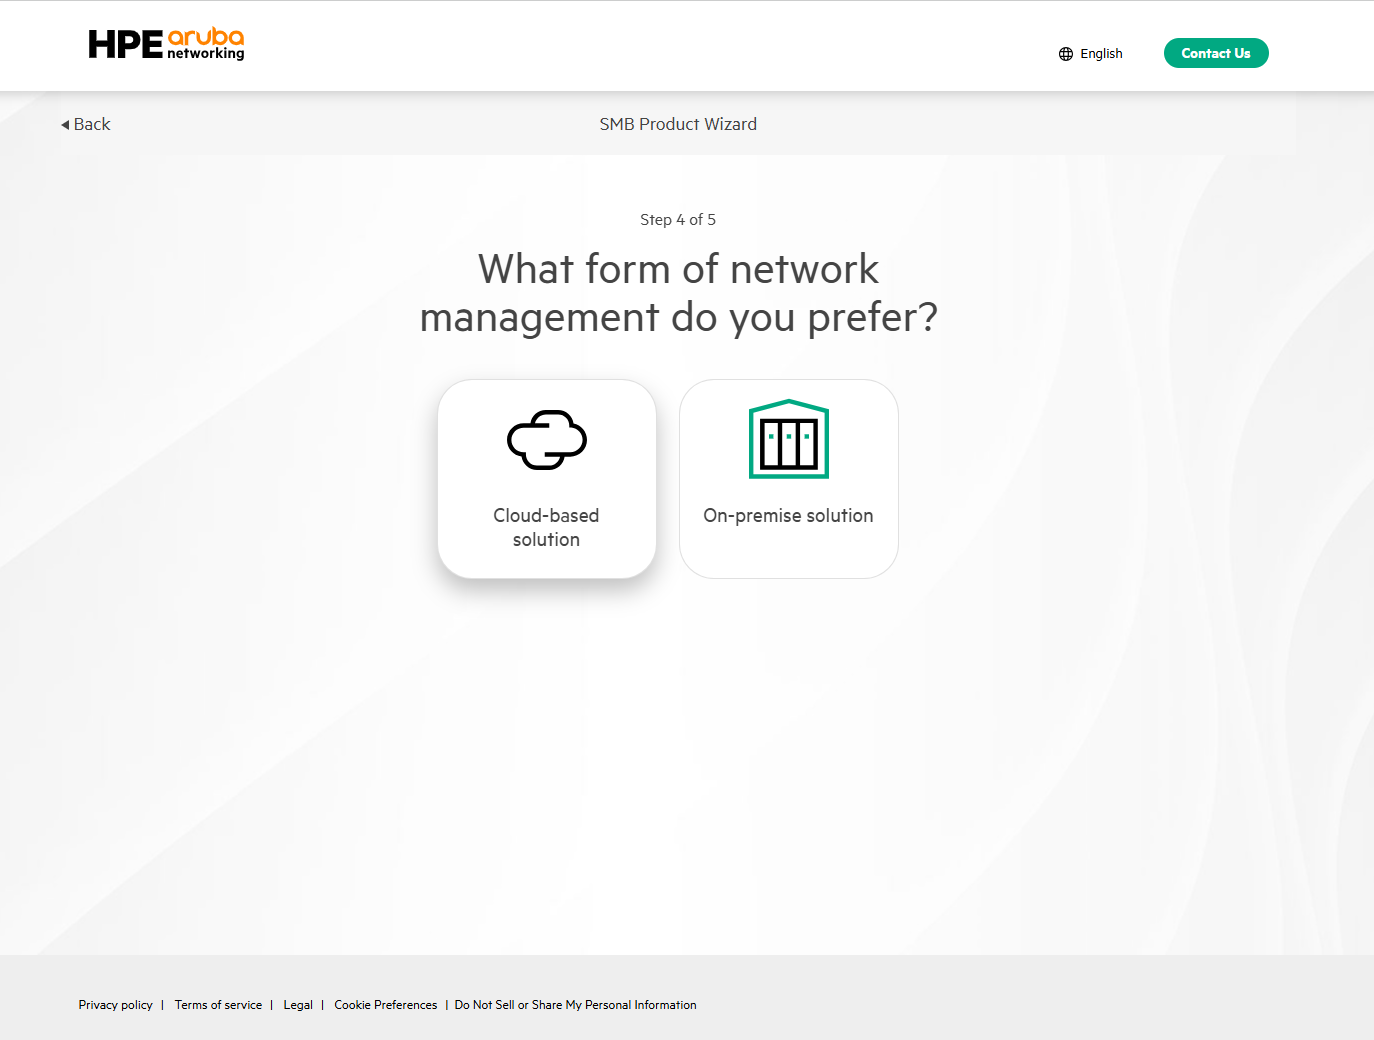Manage your Cookie Preferences
Image resolution: width=1374 pixels, height=1040 pixels.
click(385, 1005)
